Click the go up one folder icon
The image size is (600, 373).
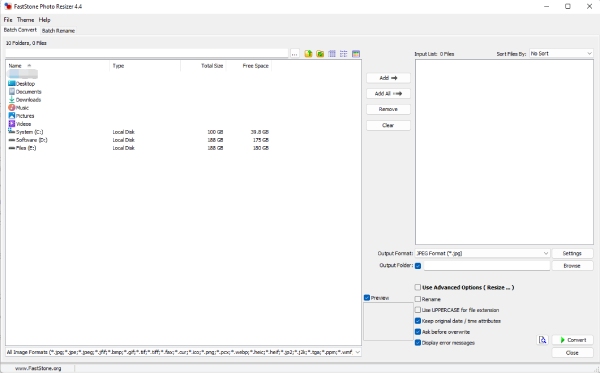(308, 54)
